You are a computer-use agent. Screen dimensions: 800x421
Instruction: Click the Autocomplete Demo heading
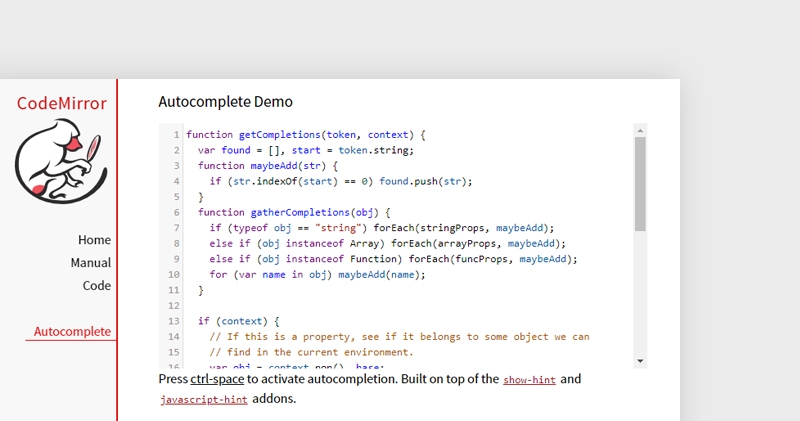[226, 102]
